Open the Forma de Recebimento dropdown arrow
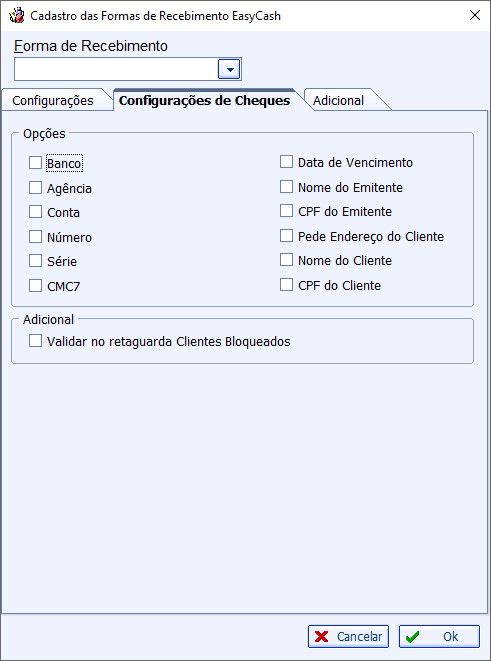 [x=229, y=69]
